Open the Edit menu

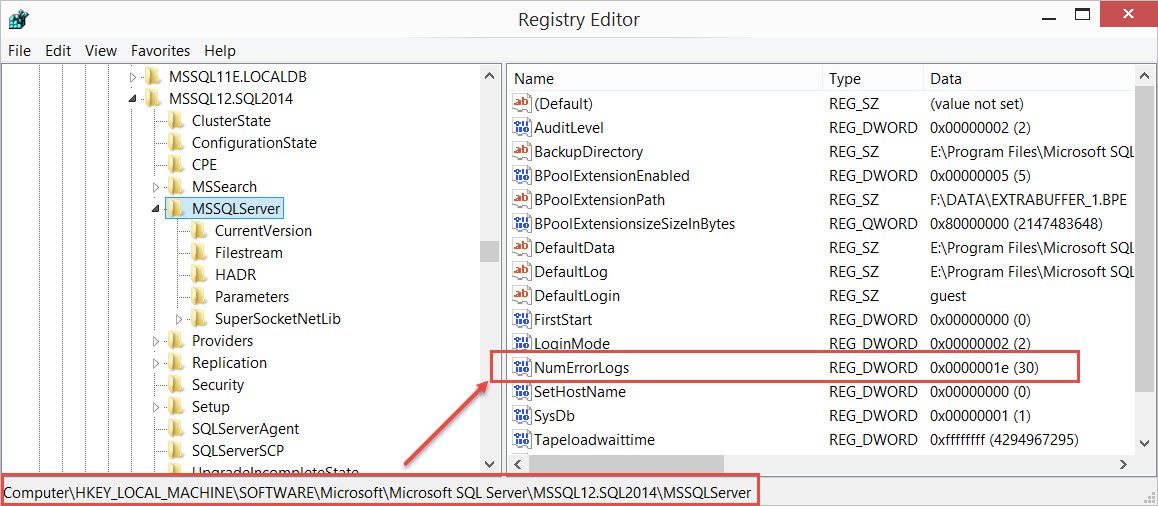pyautogui.click(x=58, y=51)
